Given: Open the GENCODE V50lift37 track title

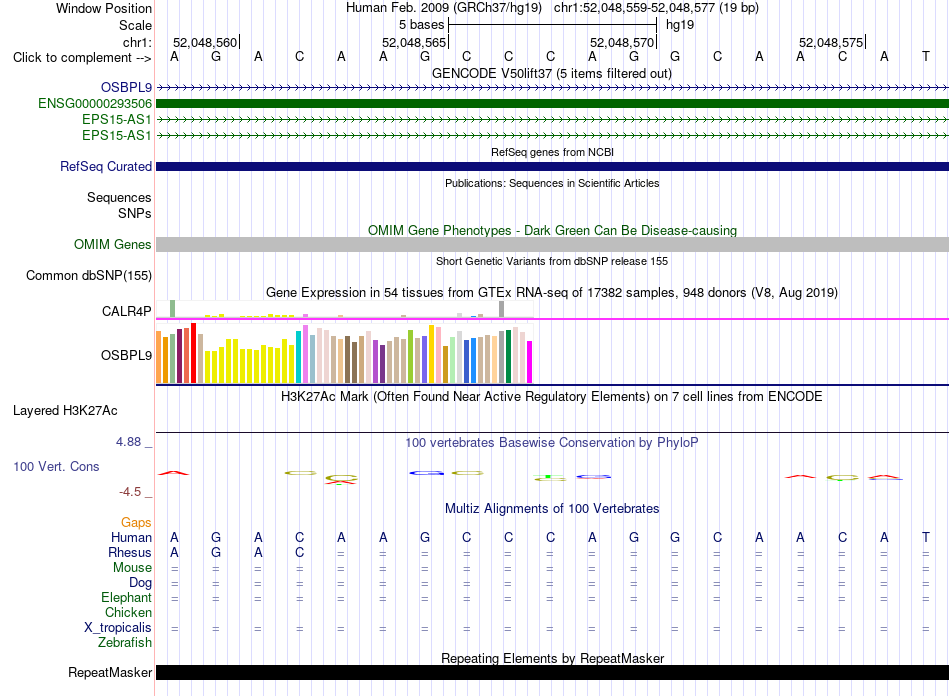Looking at the screenshot, I should pos(552,73).
